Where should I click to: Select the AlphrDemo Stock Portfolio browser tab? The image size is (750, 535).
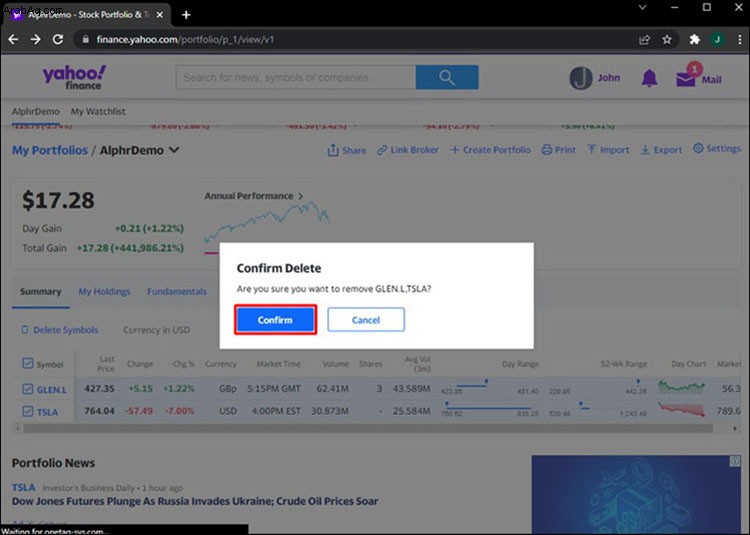[85, 15]
